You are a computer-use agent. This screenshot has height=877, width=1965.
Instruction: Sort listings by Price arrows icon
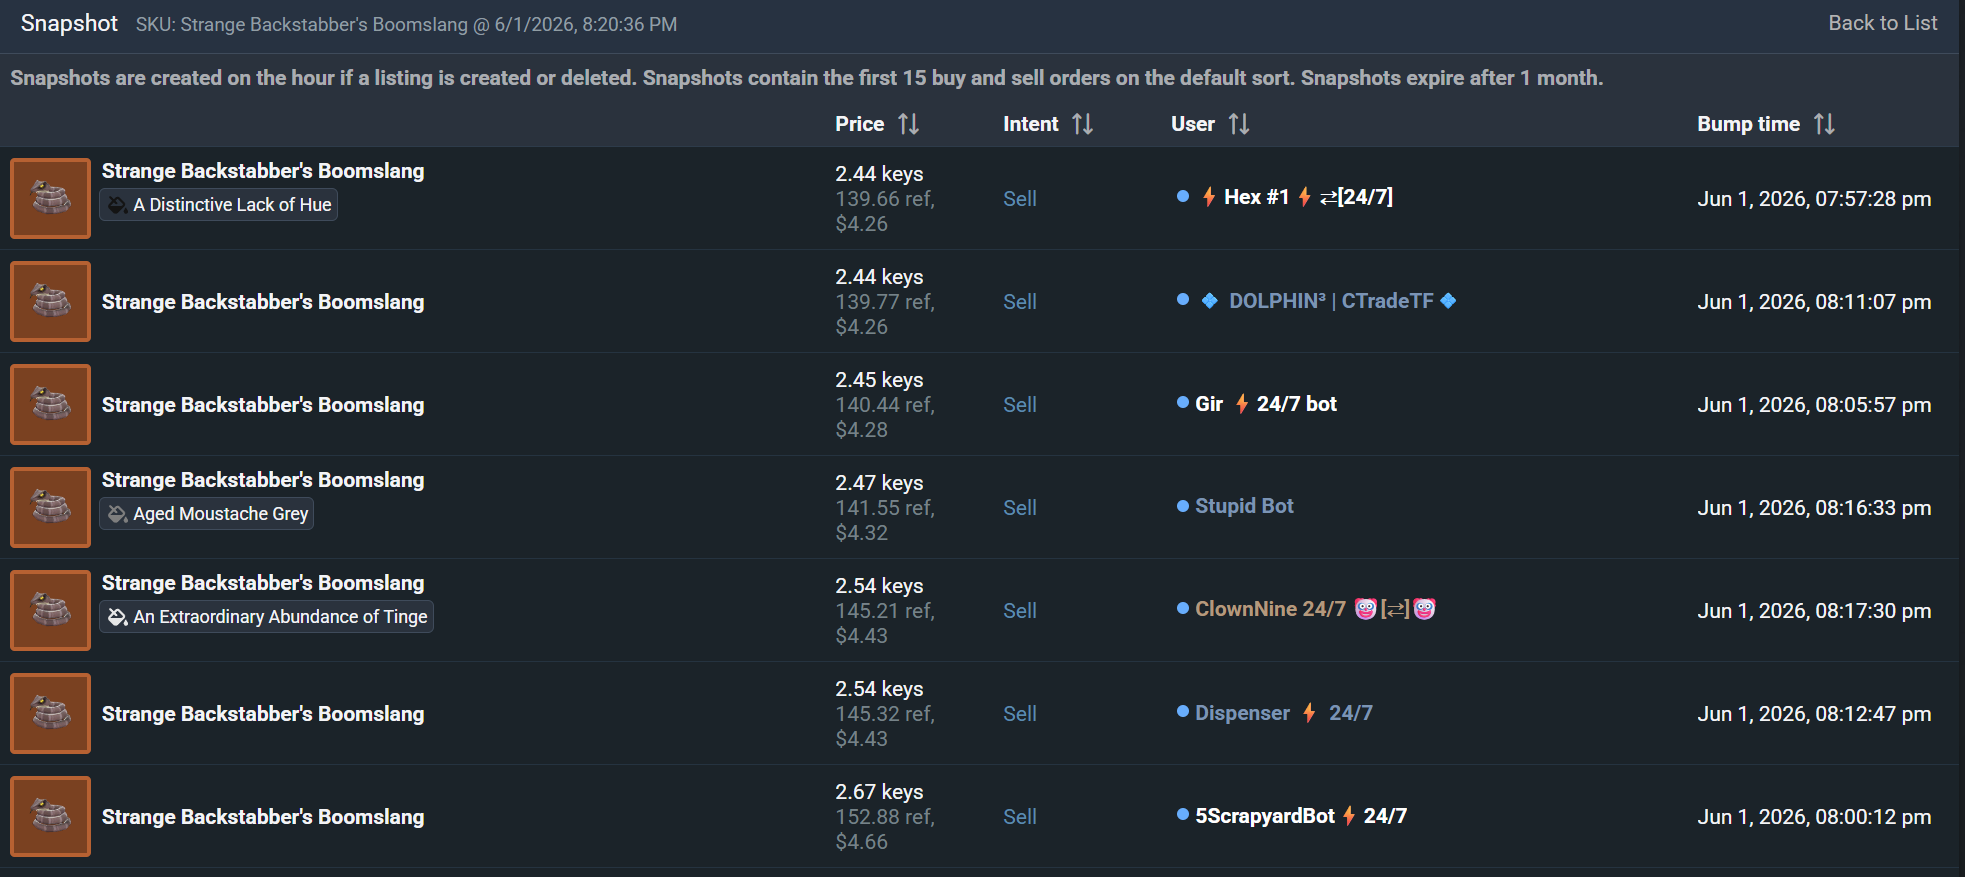pos(908,124)
